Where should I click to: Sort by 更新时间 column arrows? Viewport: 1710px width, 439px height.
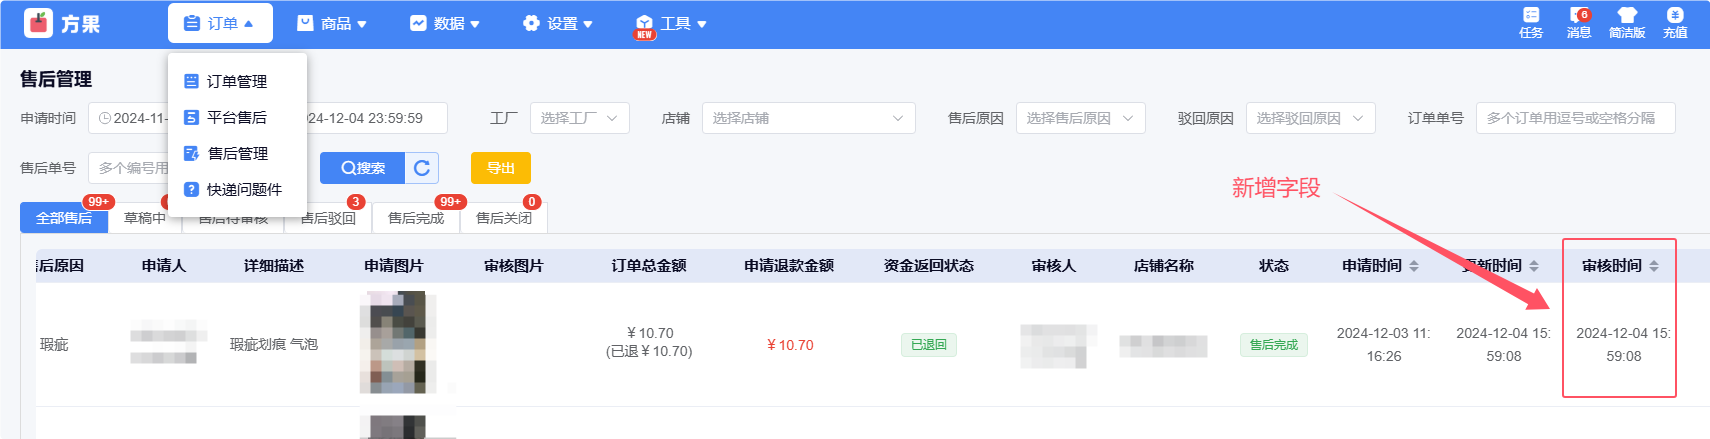(1534, 266)
